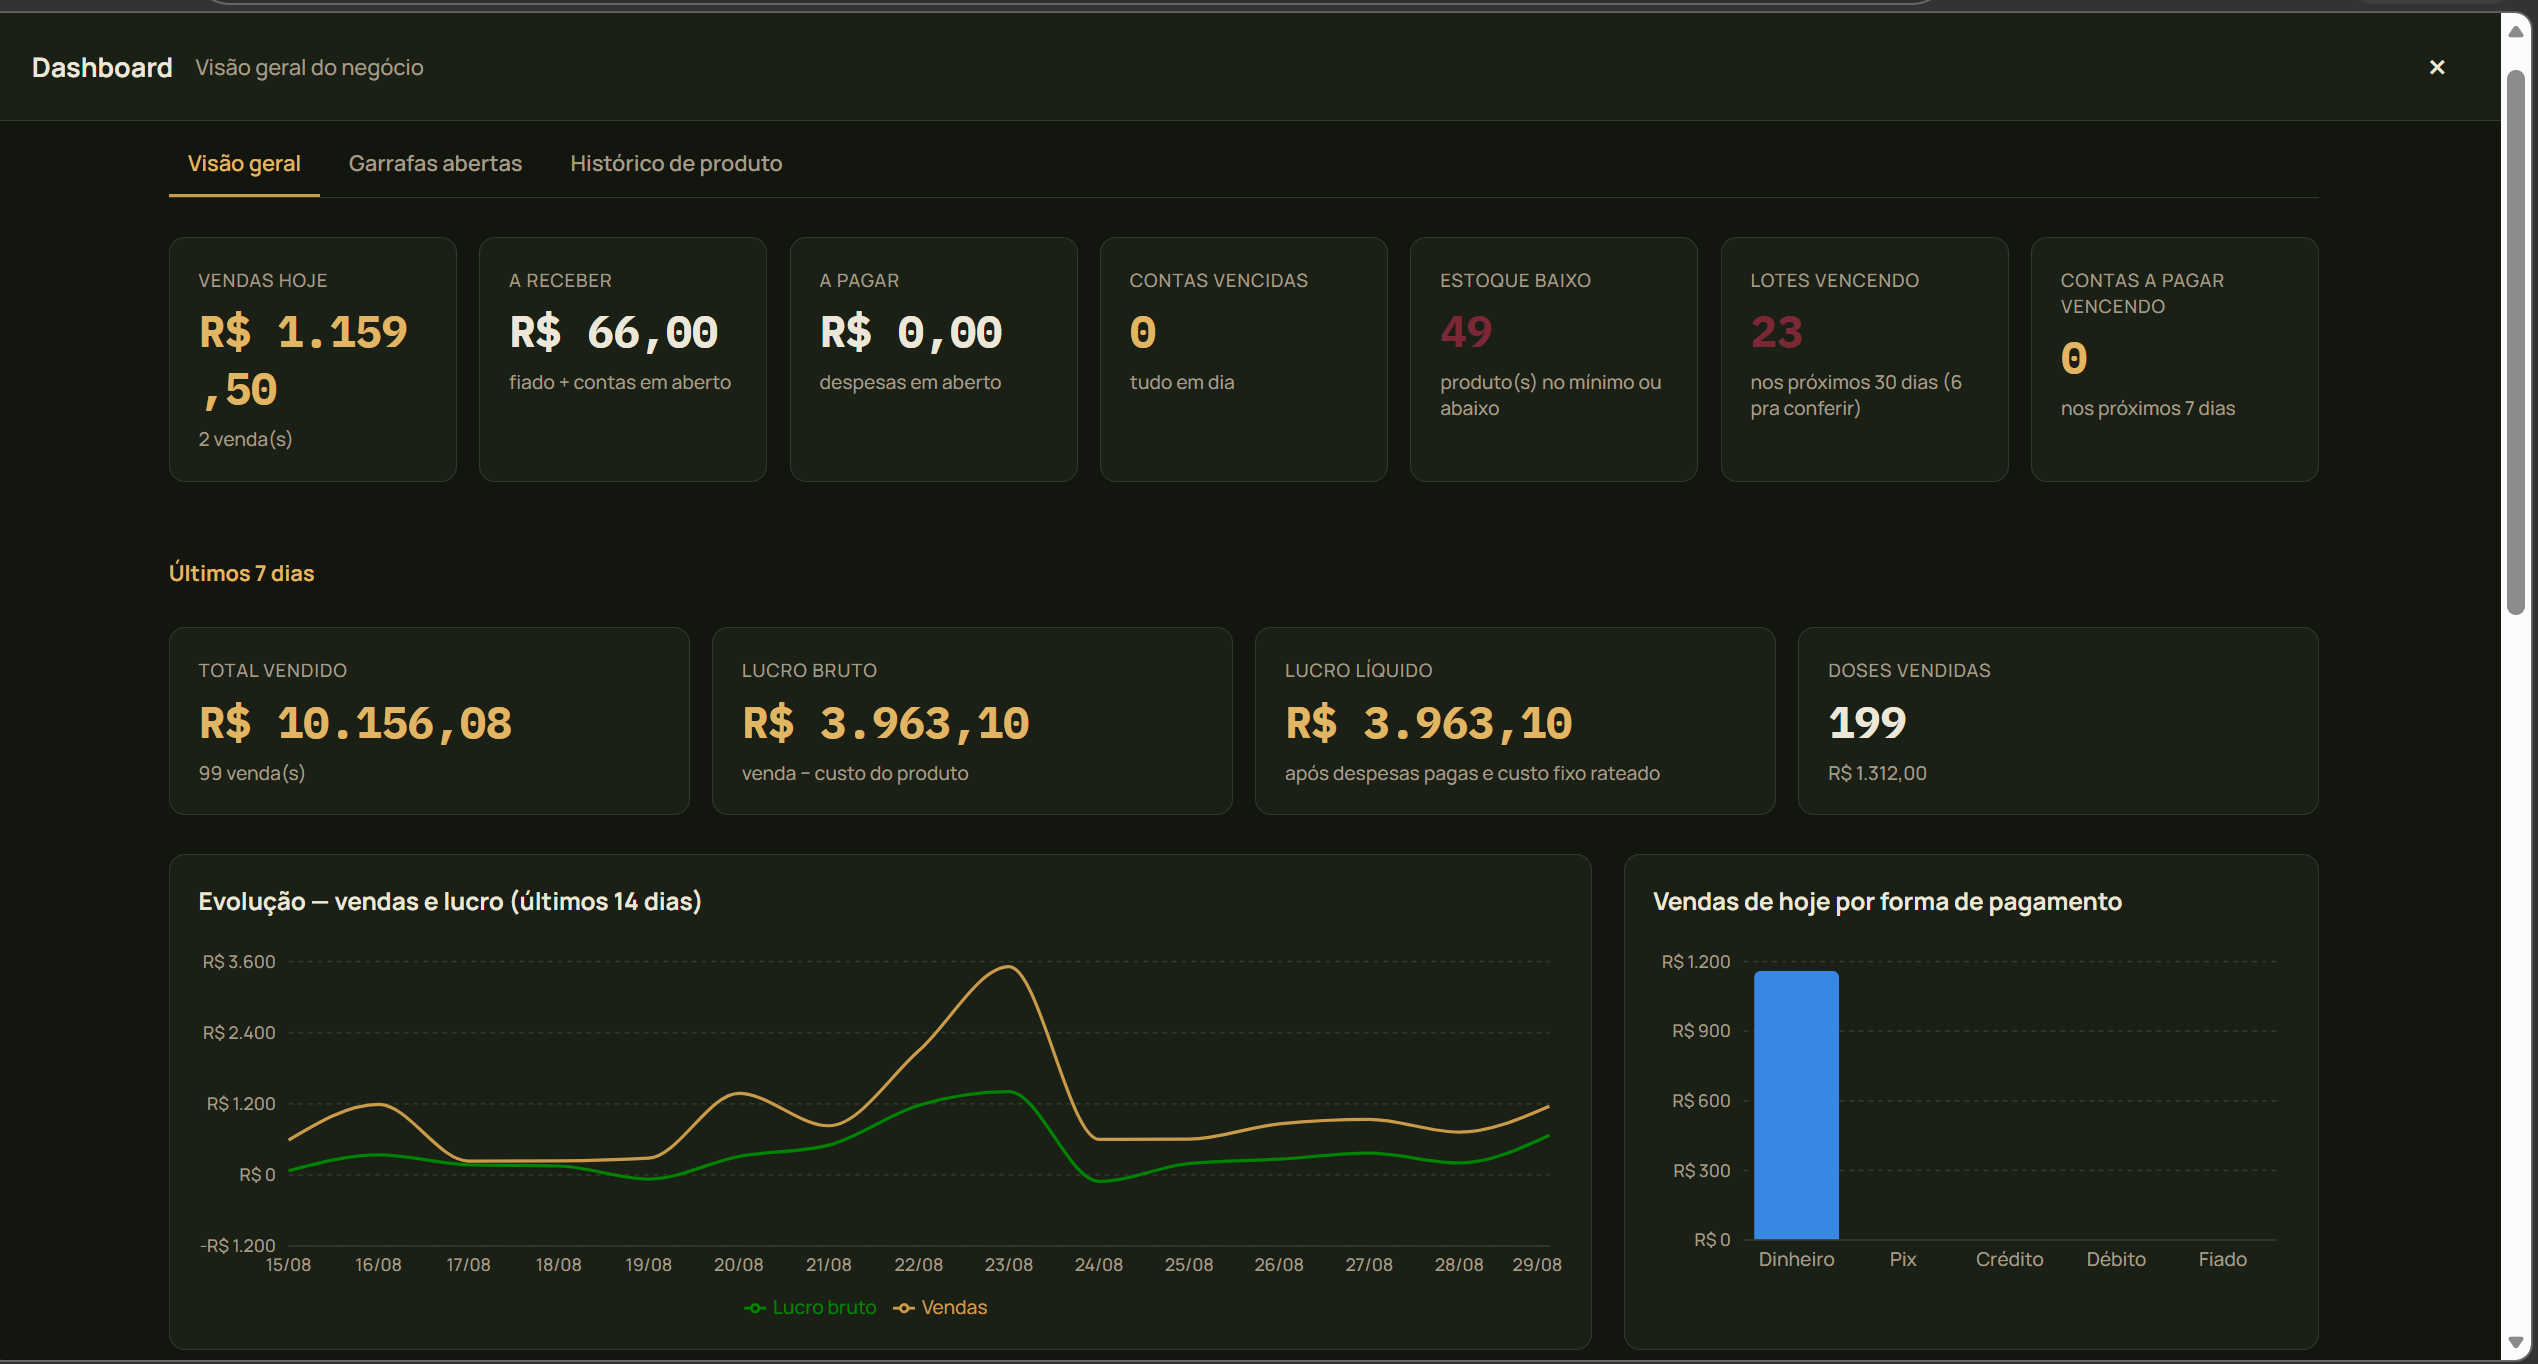Close the Dashboard with the X icon
2538x1364 pixels.
(2437, 67)
